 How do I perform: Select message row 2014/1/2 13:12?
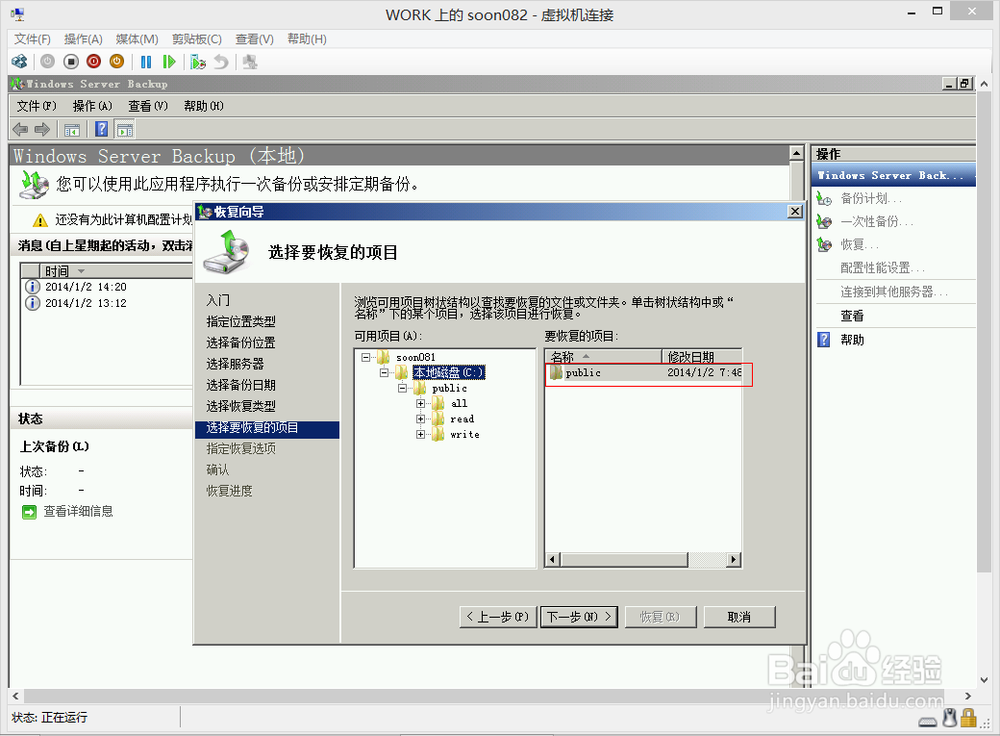click(108, 303)
